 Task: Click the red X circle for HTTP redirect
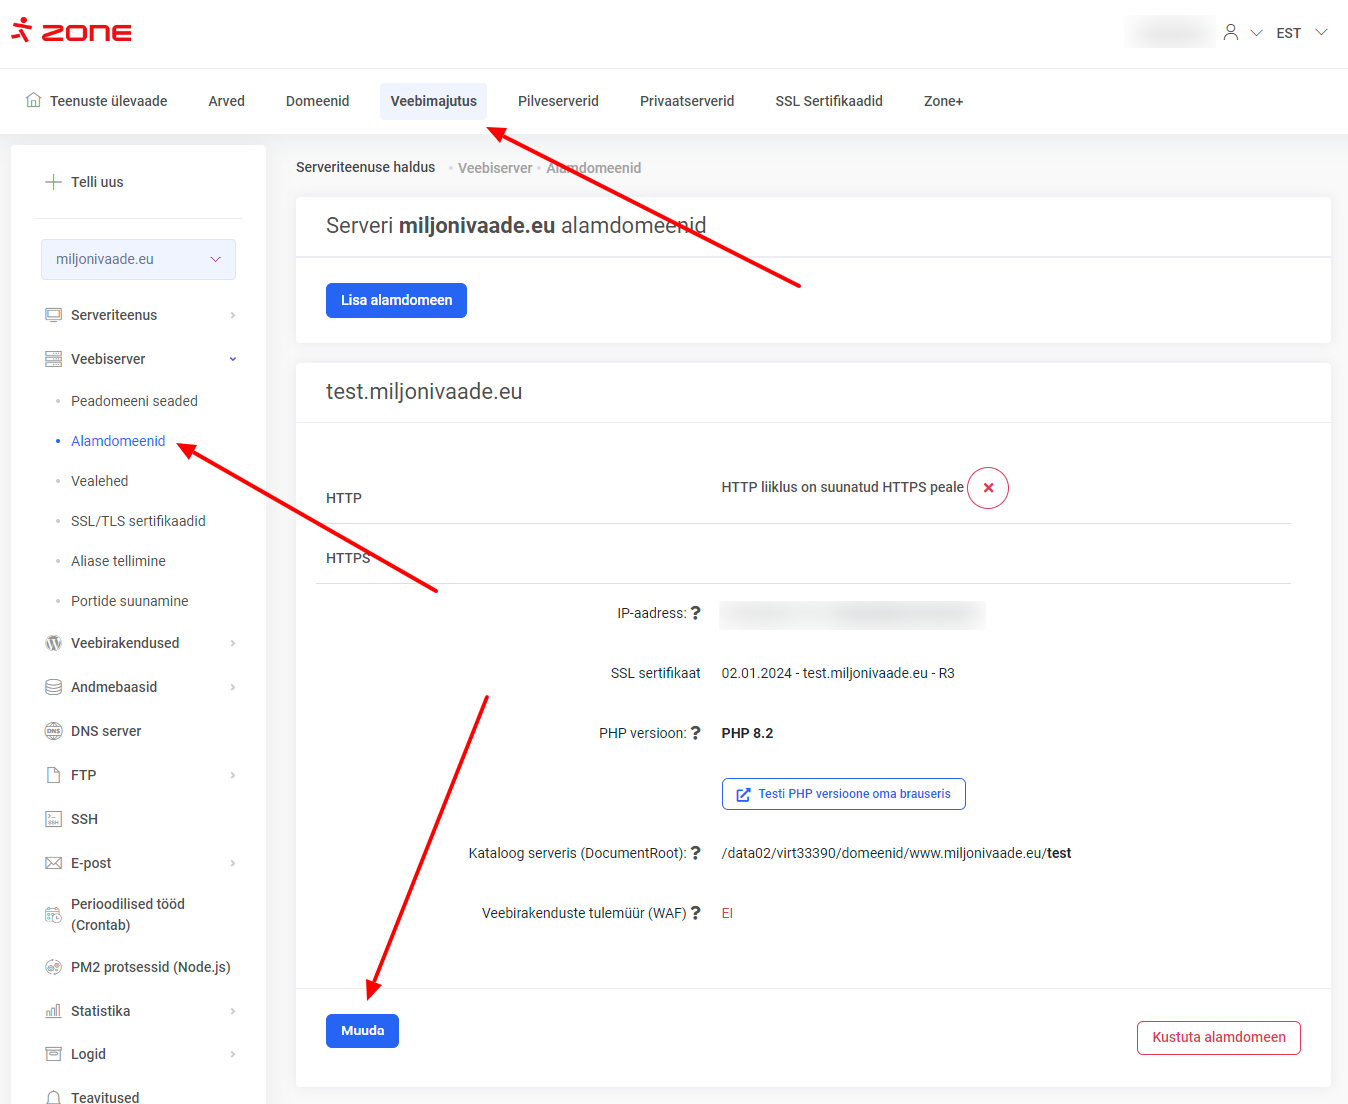point(988,488)
